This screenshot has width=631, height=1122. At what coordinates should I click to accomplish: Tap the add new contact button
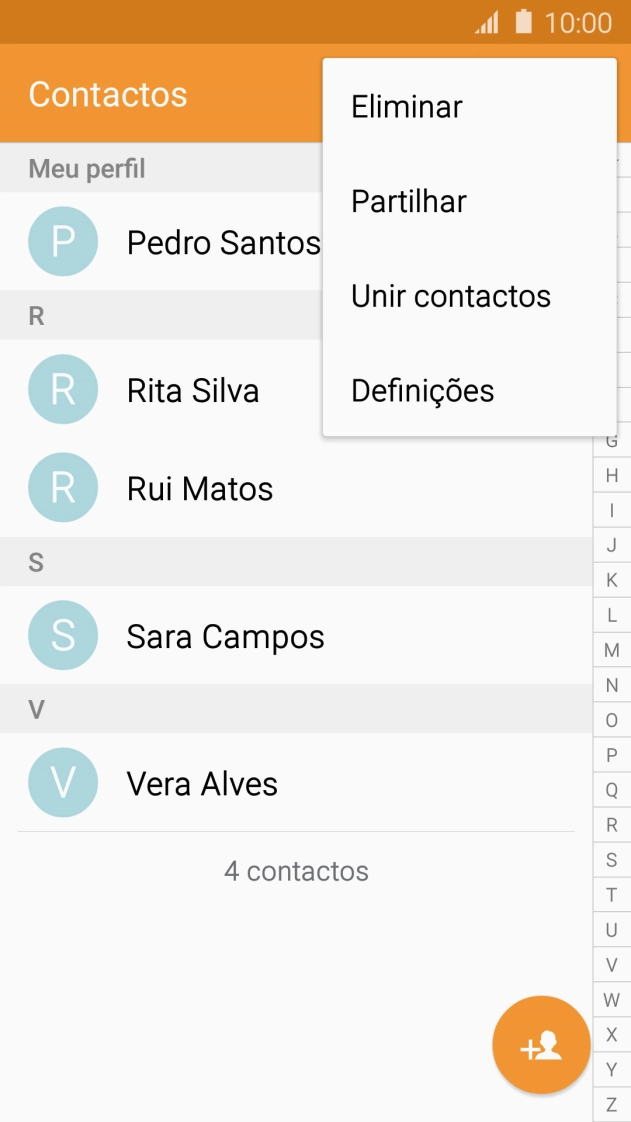pyautogui.click(x=539, y=1043)
